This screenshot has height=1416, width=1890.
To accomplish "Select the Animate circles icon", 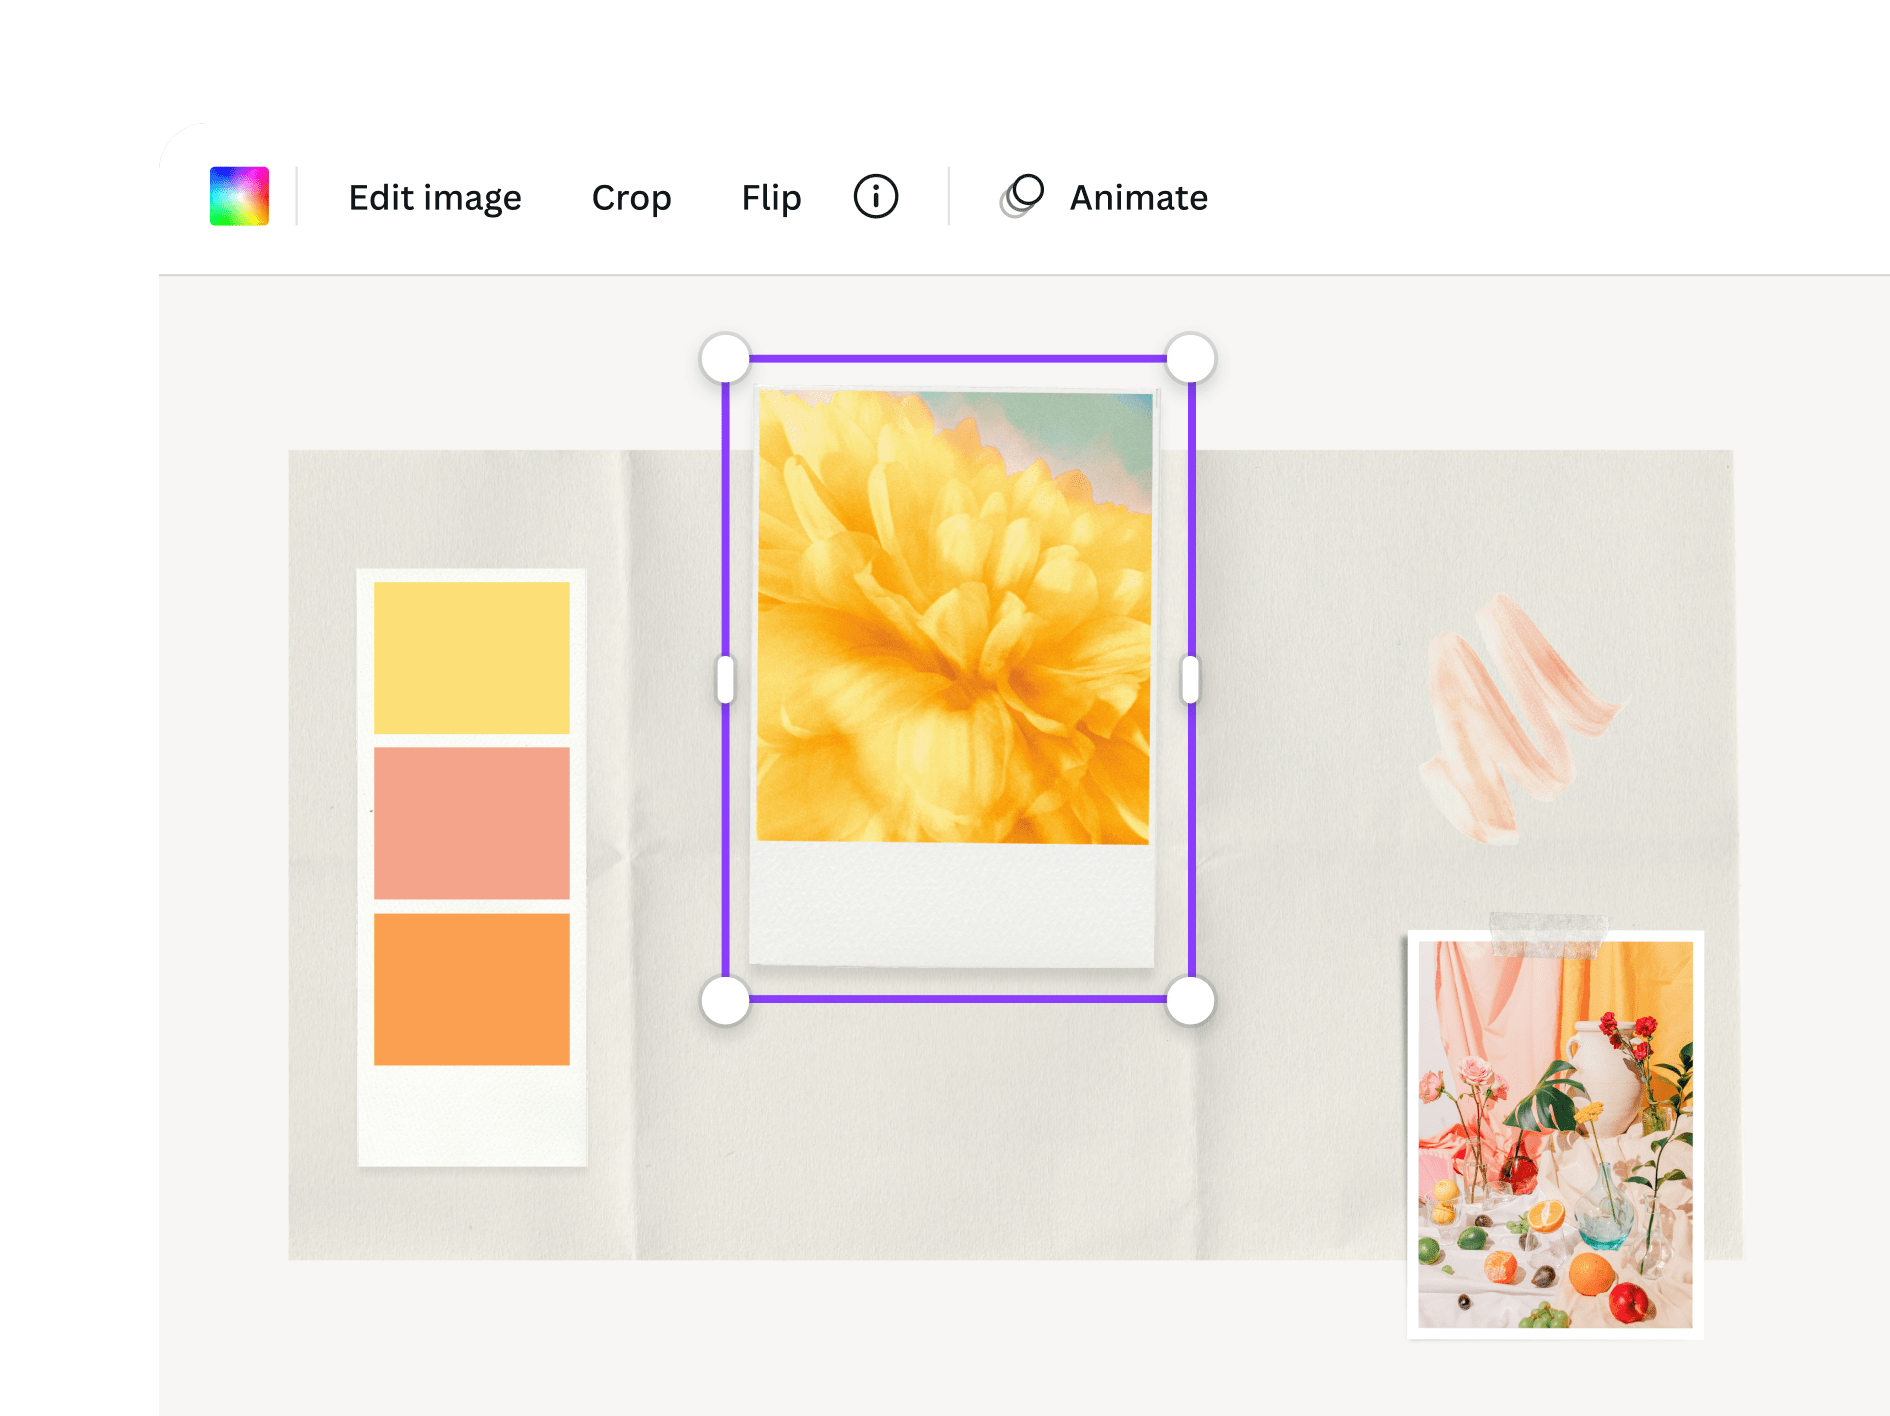I will pyautogui.click(x=1021, y=196).
